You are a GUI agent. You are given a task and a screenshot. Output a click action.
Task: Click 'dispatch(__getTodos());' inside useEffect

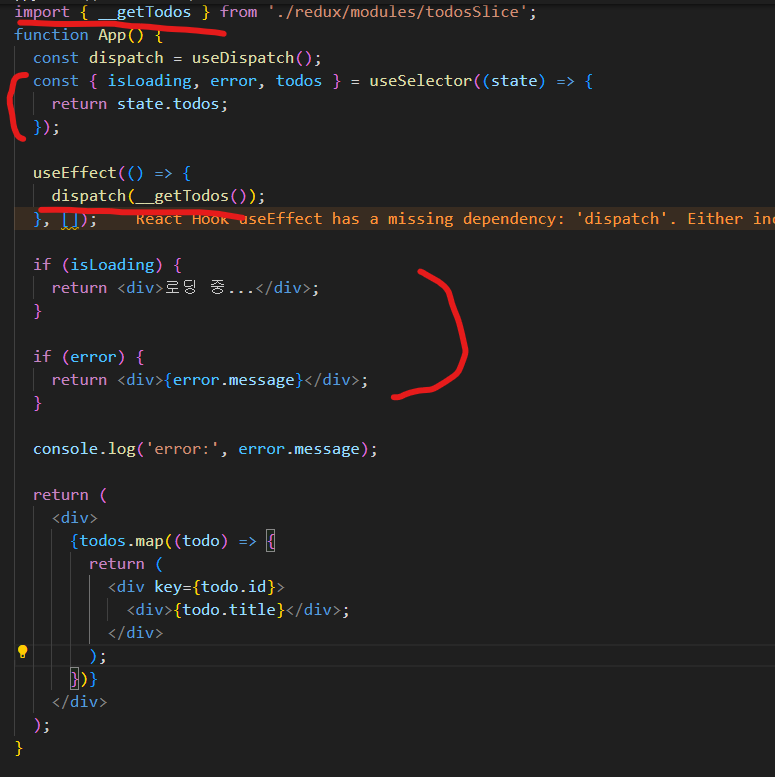(159, 196)
